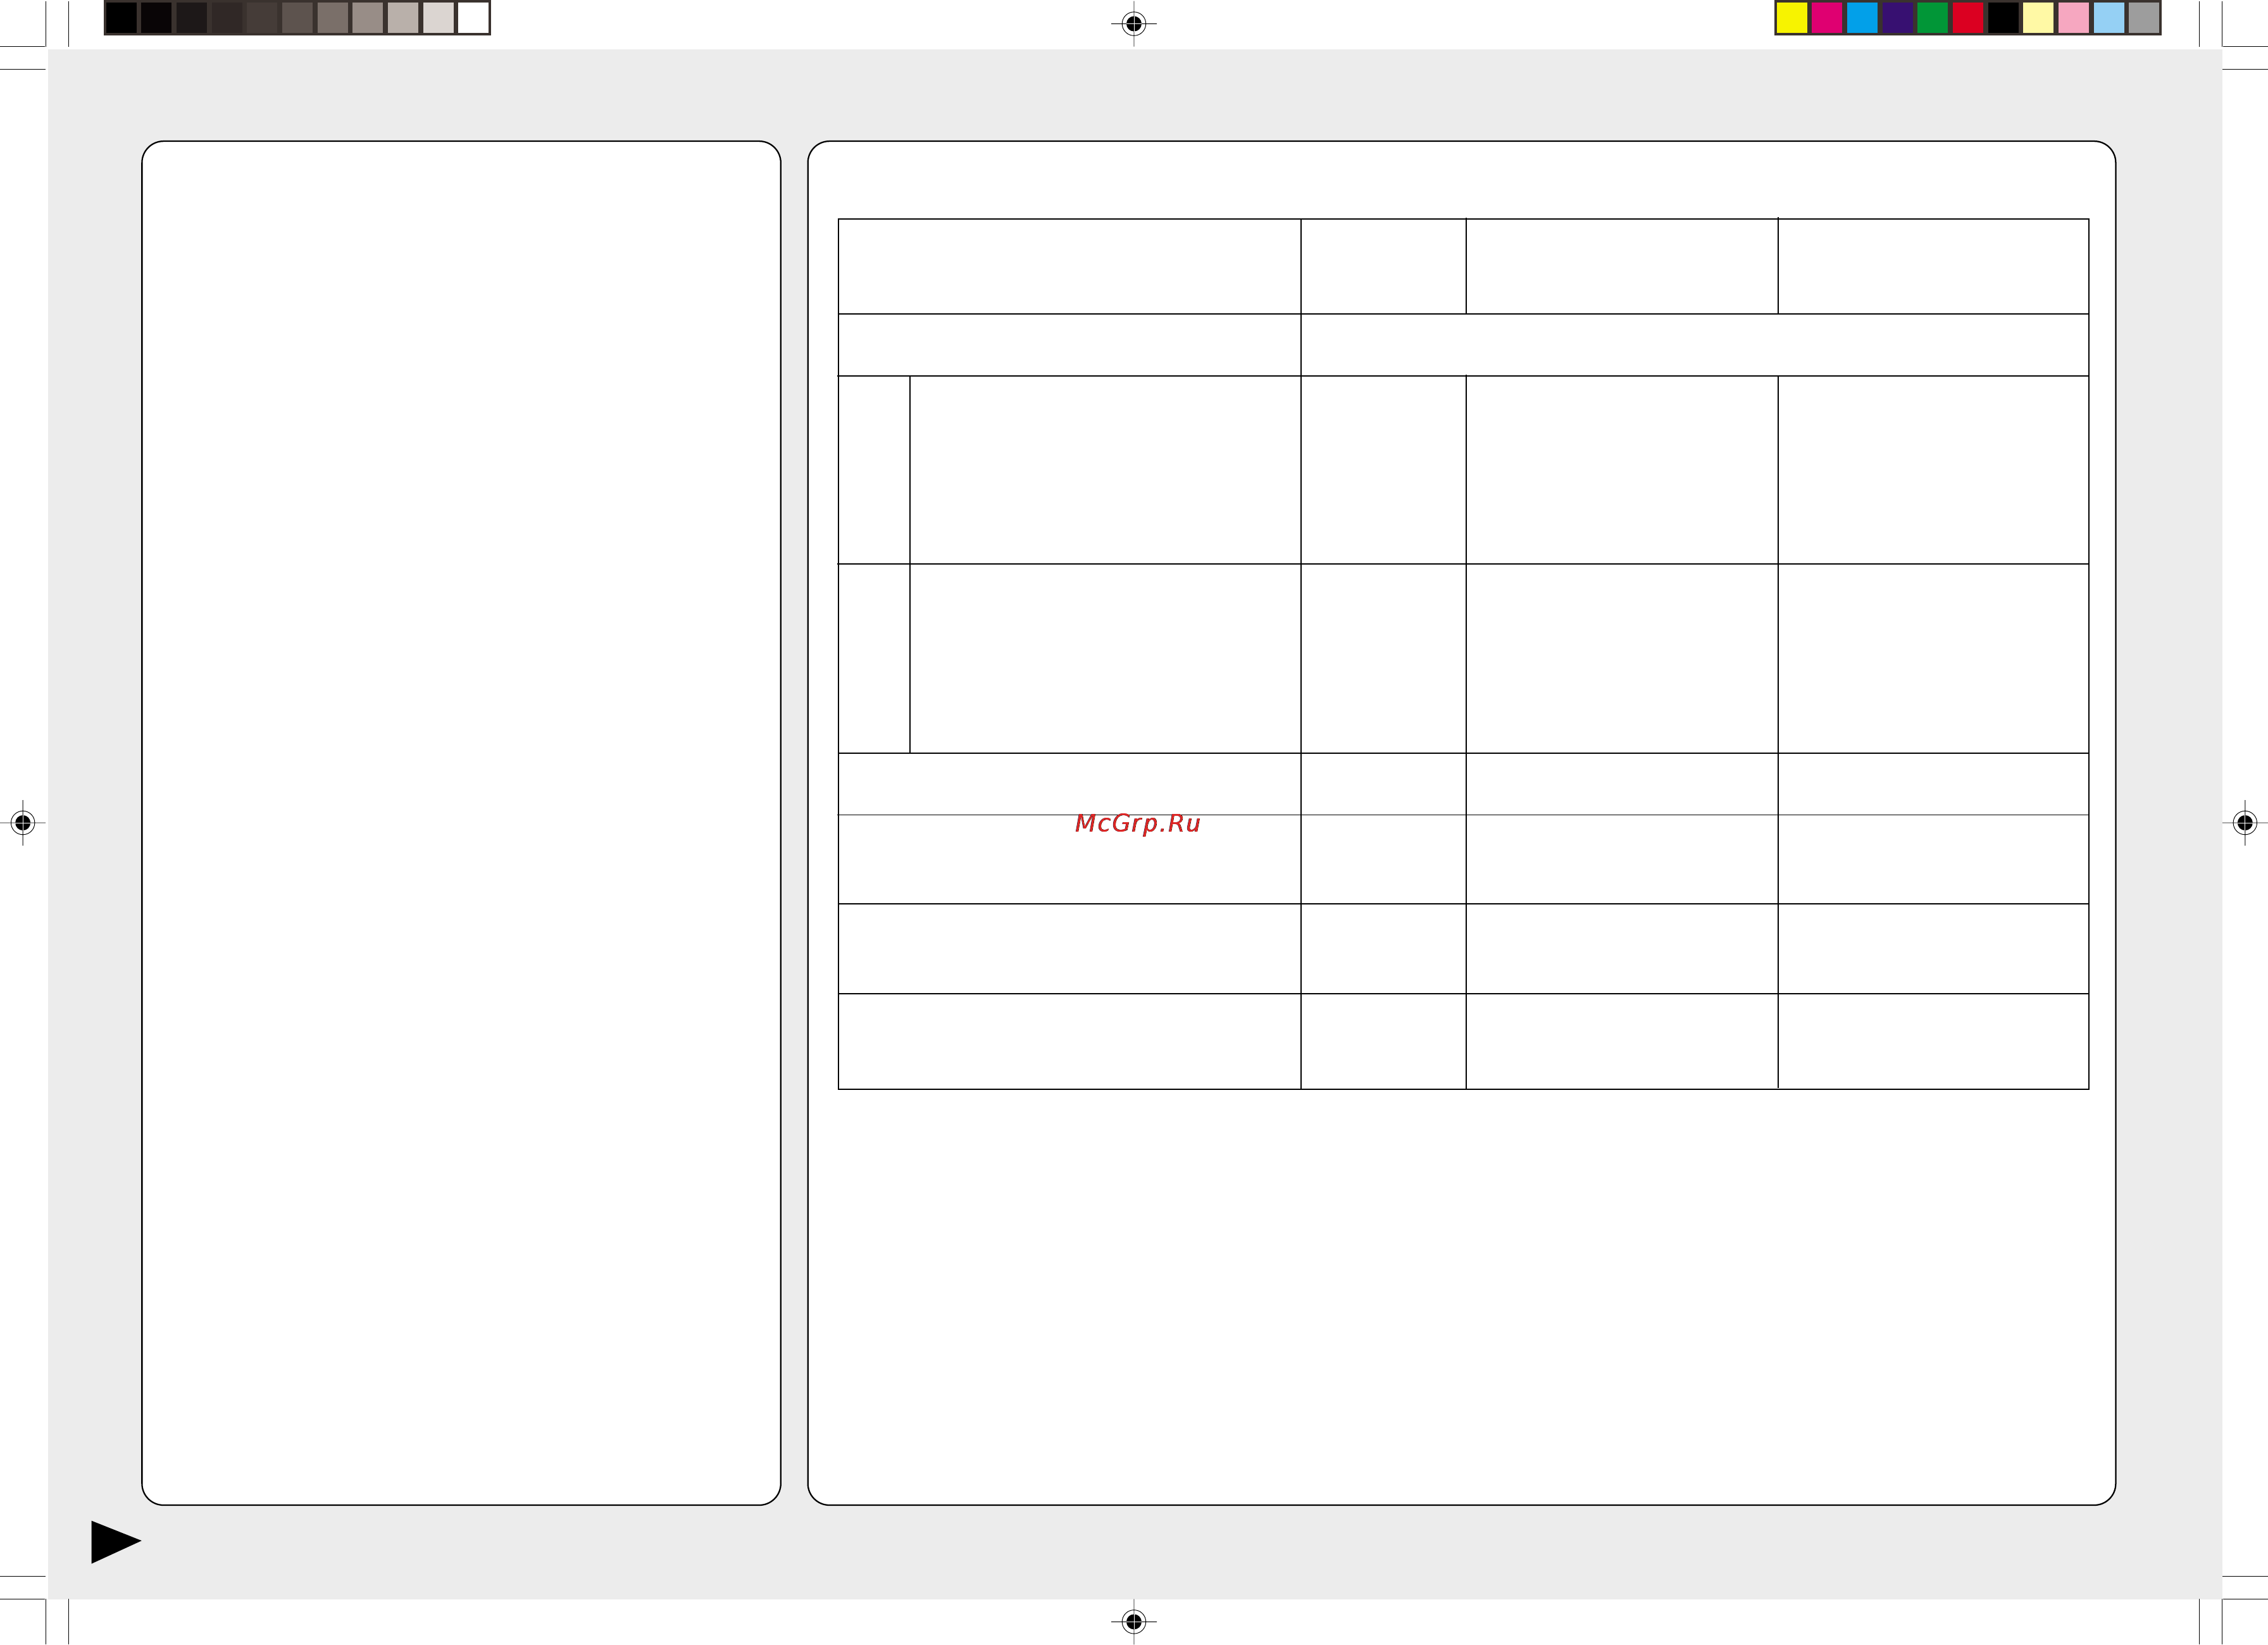Select the magenta swatch in color bar

click(1827, 18)
